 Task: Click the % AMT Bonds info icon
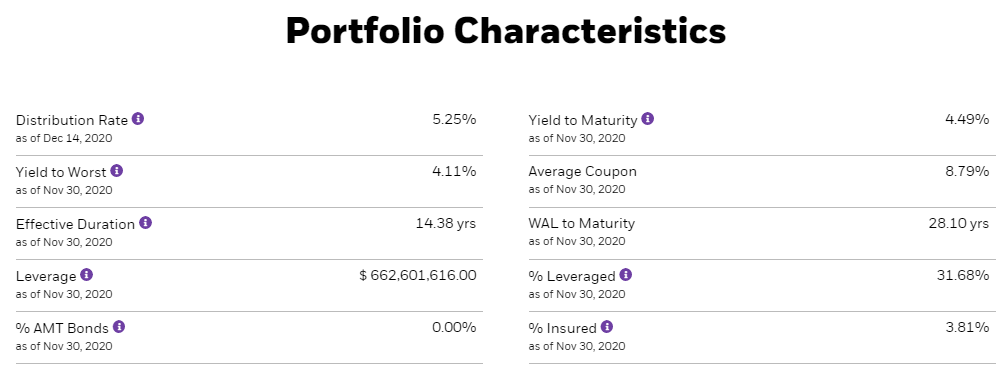(x=119, y=327)
